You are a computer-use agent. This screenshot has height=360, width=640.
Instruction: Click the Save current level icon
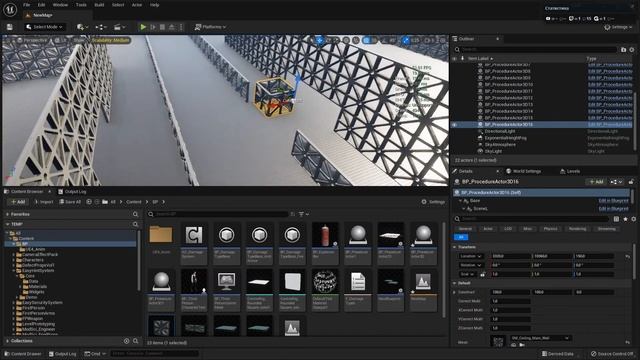(9, 27)
